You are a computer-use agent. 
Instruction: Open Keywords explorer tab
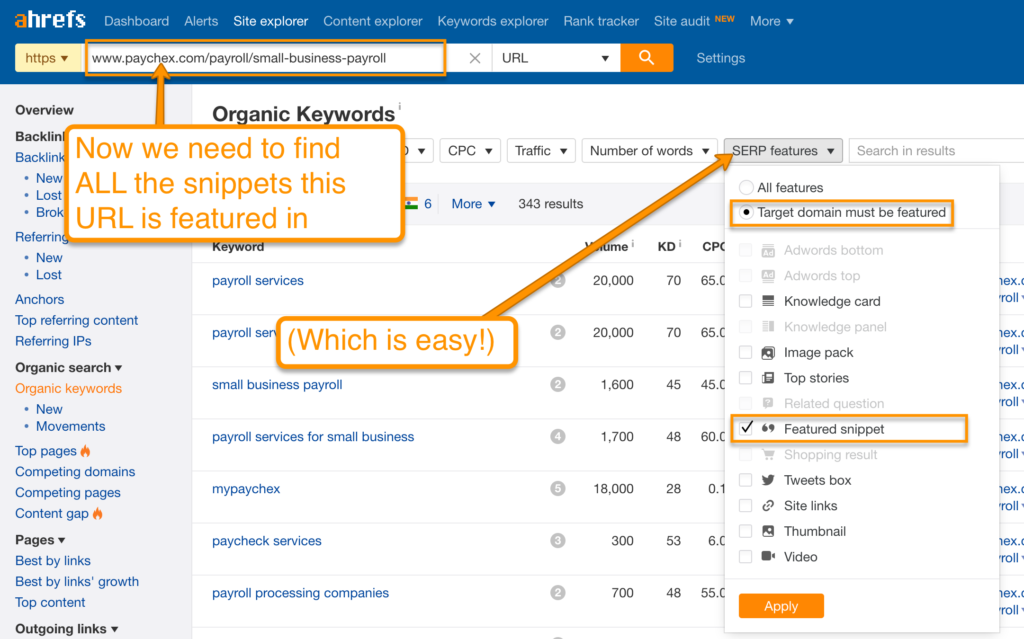pos(493,21)
